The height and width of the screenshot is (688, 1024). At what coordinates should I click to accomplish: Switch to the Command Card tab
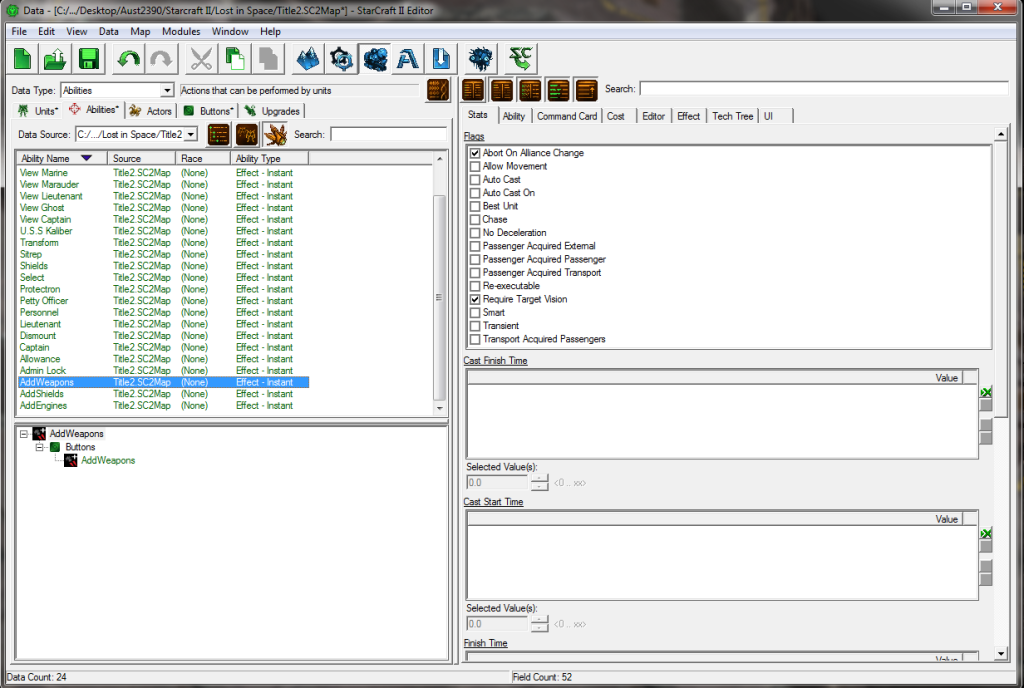point(566,116)
